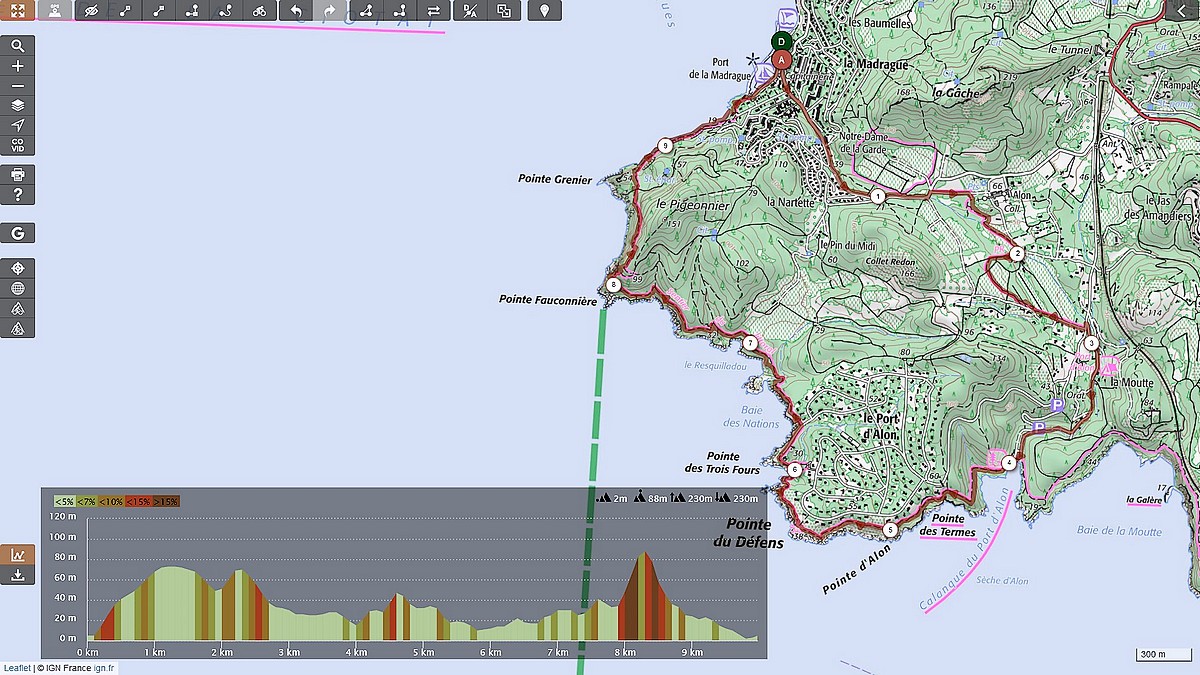Select waypoint 6 near Pointe des Trois Fours
Image resolution: width=1200 pixels, height=675 pixels.
[x=794, y=469]
